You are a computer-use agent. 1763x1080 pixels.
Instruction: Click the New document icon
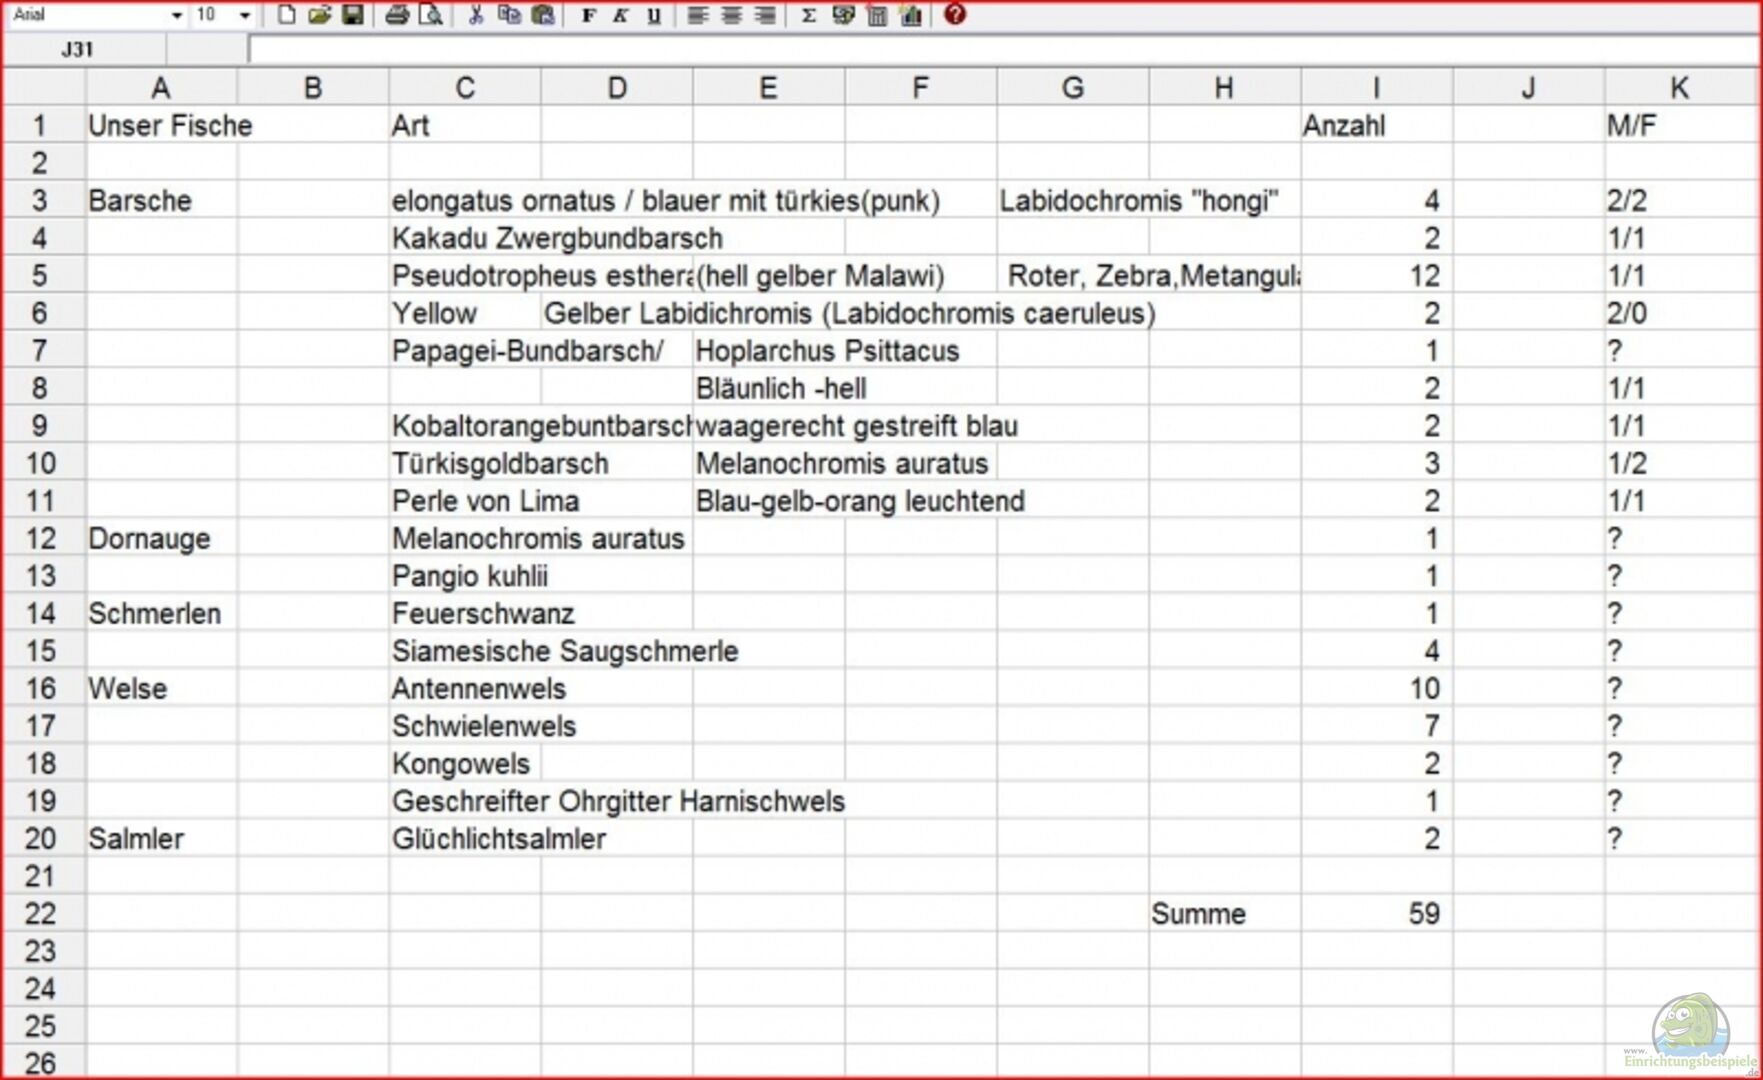[x=286, y=15]
